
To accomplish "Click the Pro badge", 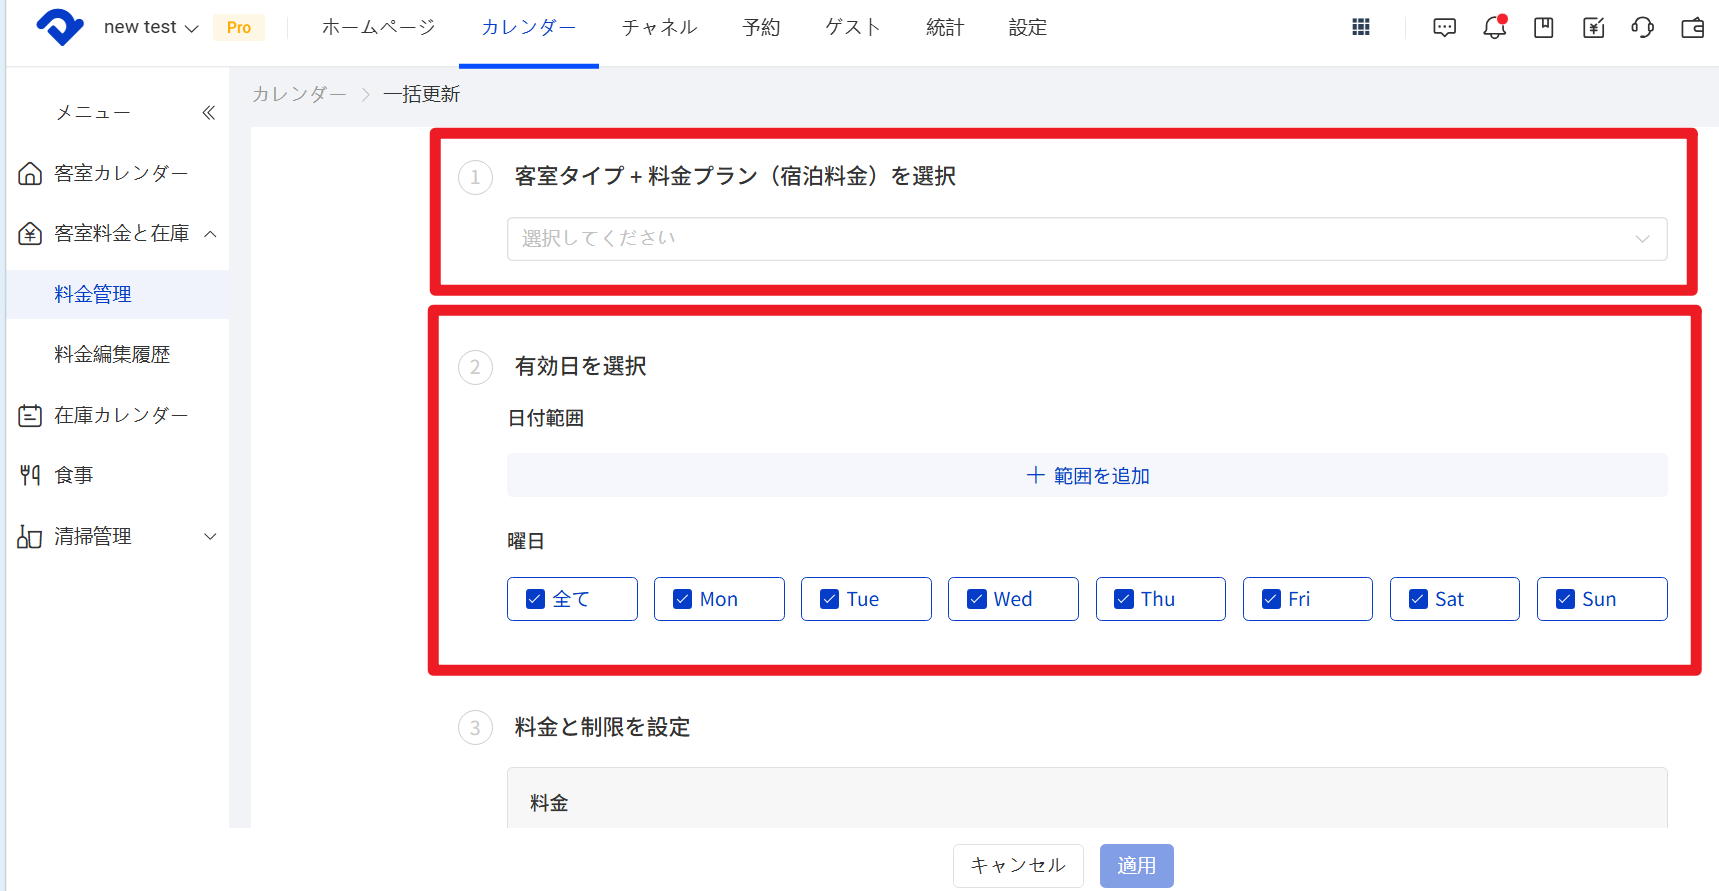I will 239,27.
